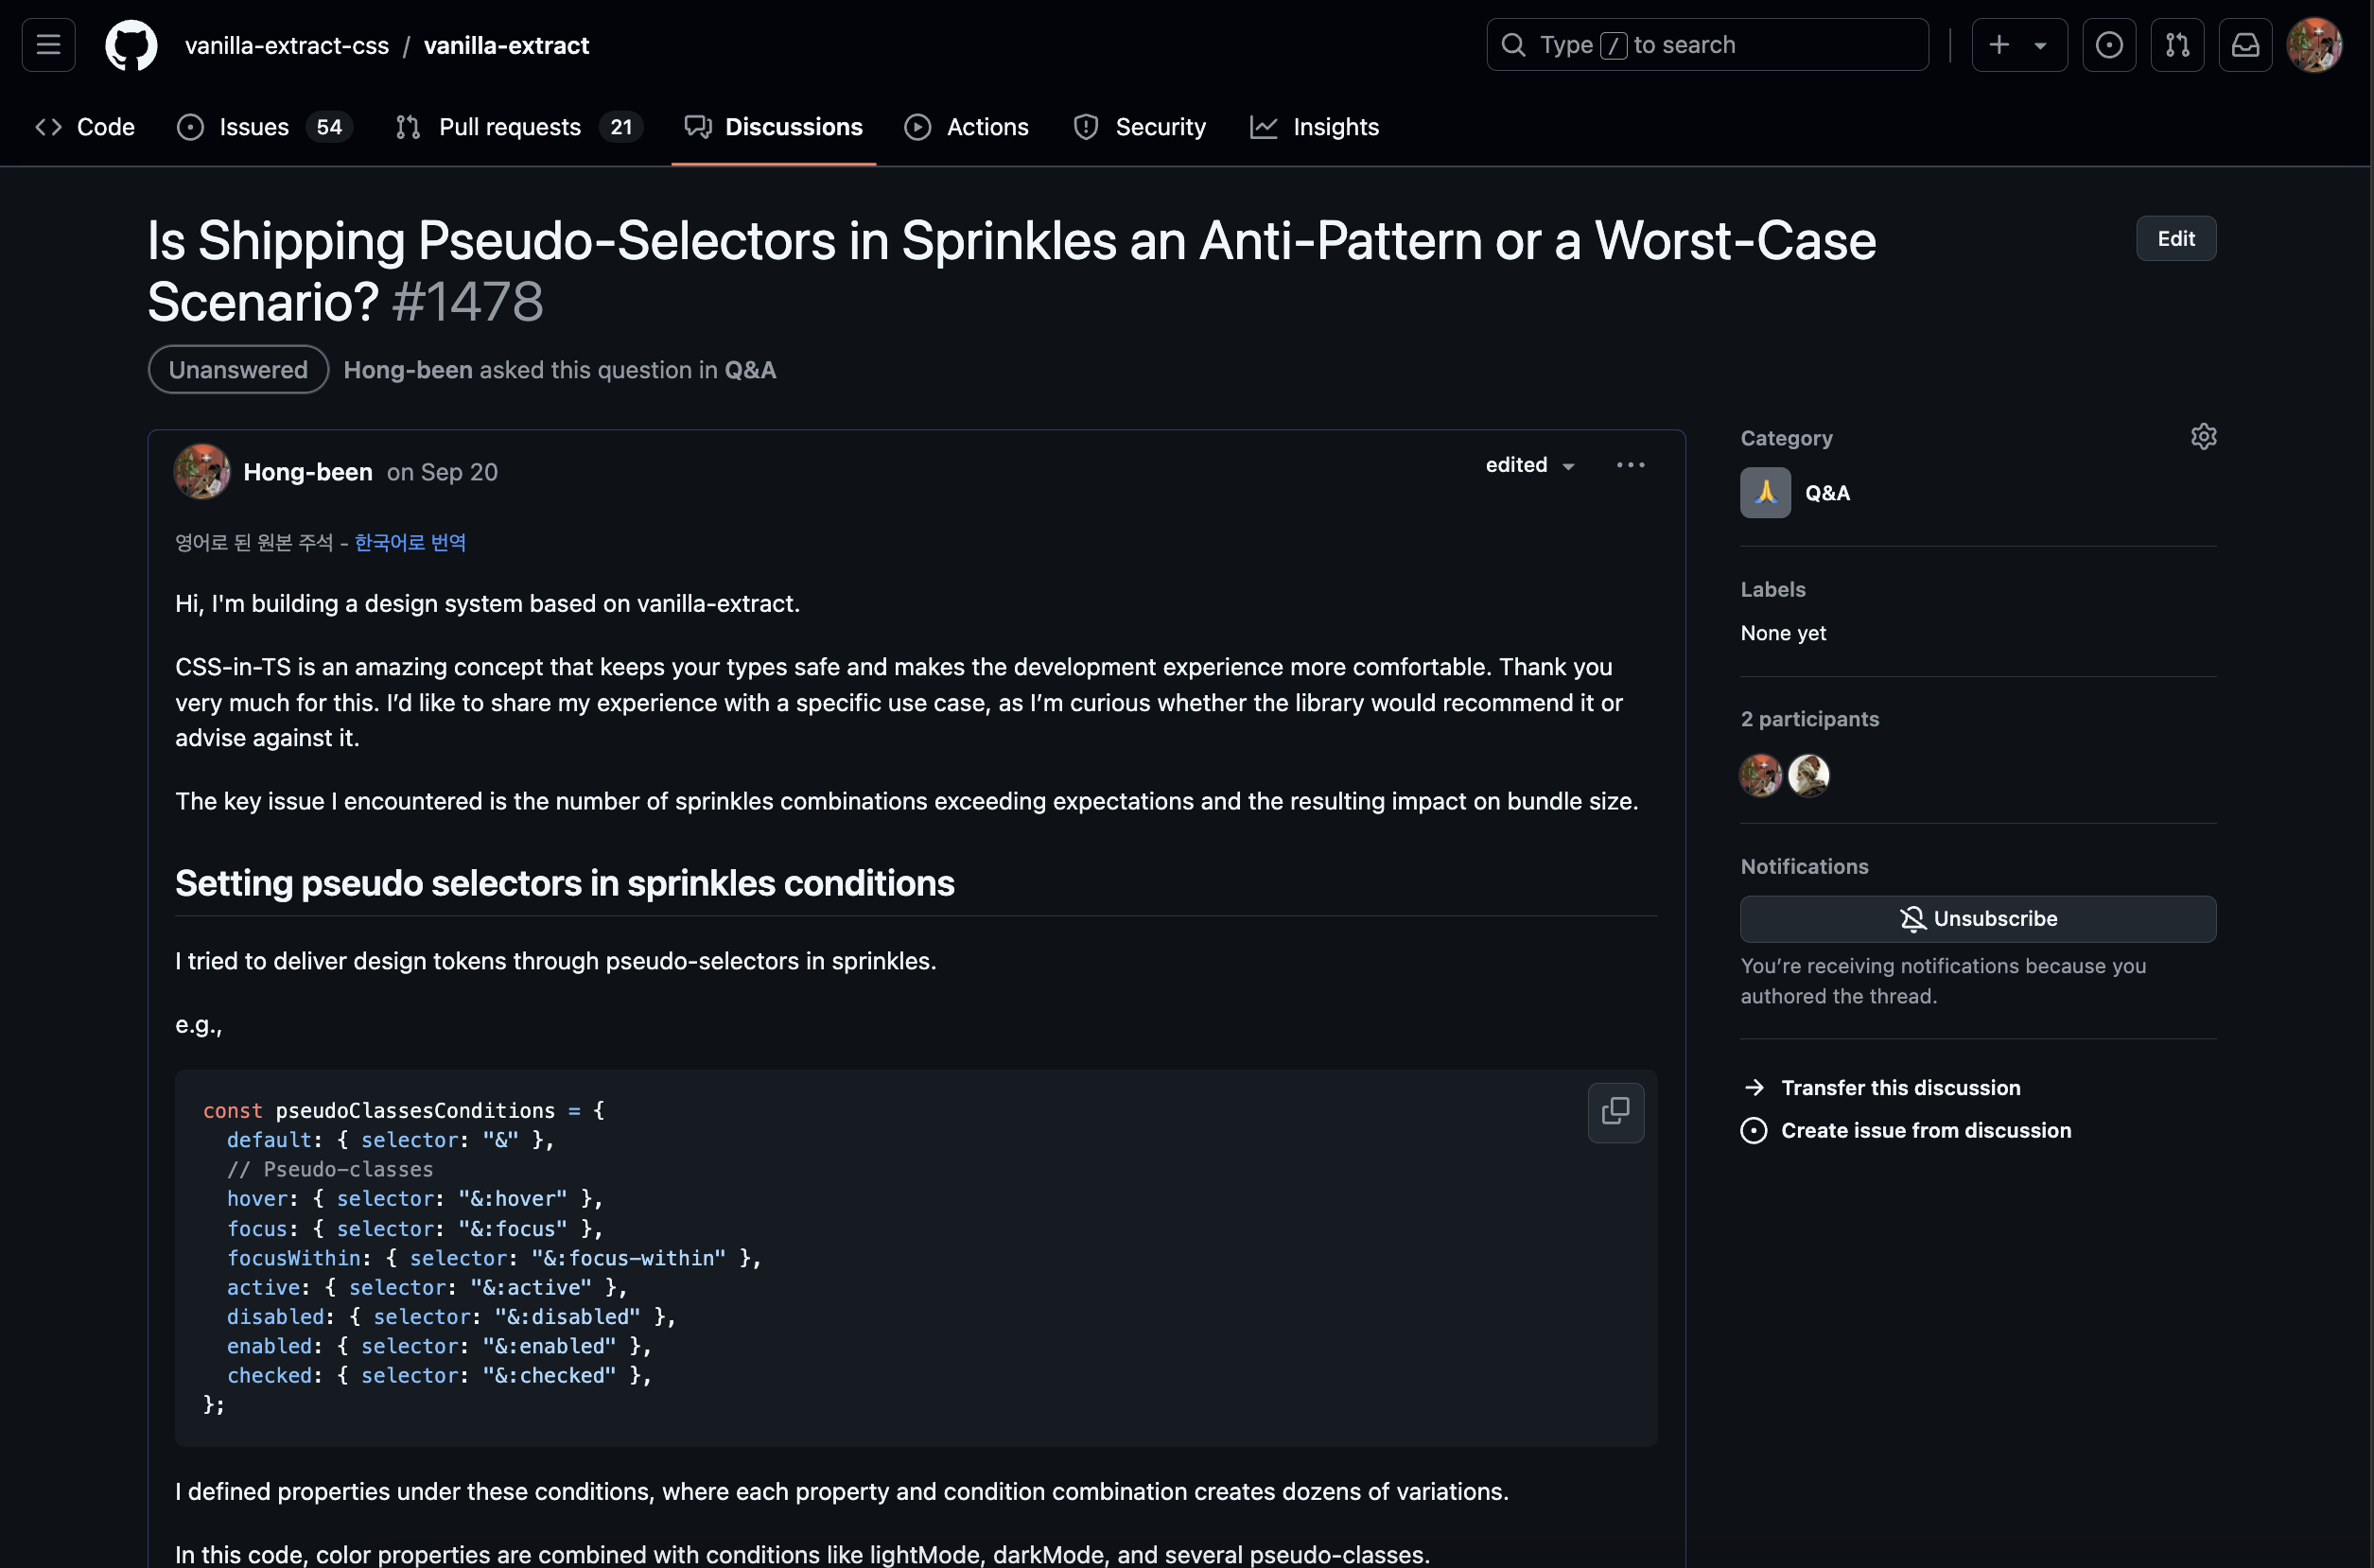Open pull requests icon in header
The width and height of the screenshot is (2374, 1568).
pyautogui.click(x=2177, y=45)
